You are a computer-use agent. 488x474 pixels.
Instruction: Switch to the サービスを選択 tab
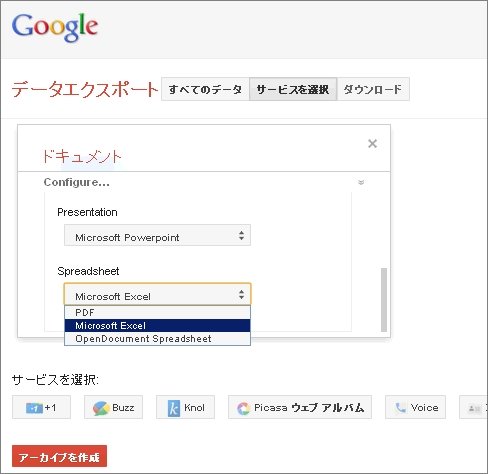[x=293, y=89]
